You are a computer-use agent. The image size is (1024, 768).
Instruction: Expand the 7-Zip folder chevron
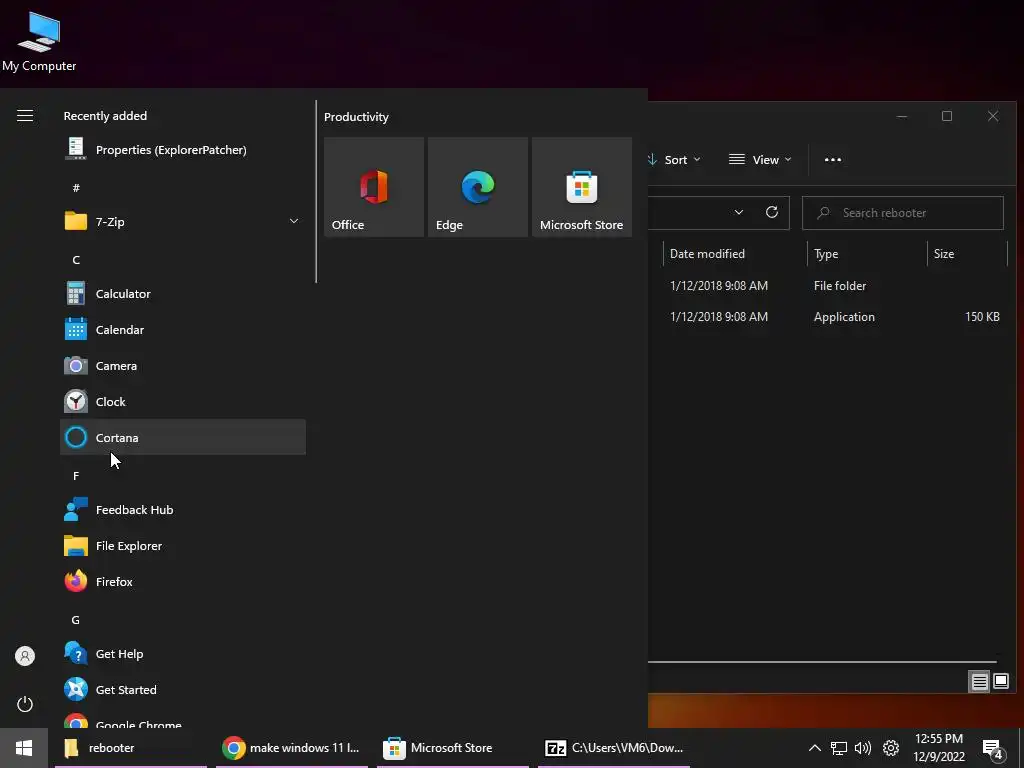coord(294,221)
